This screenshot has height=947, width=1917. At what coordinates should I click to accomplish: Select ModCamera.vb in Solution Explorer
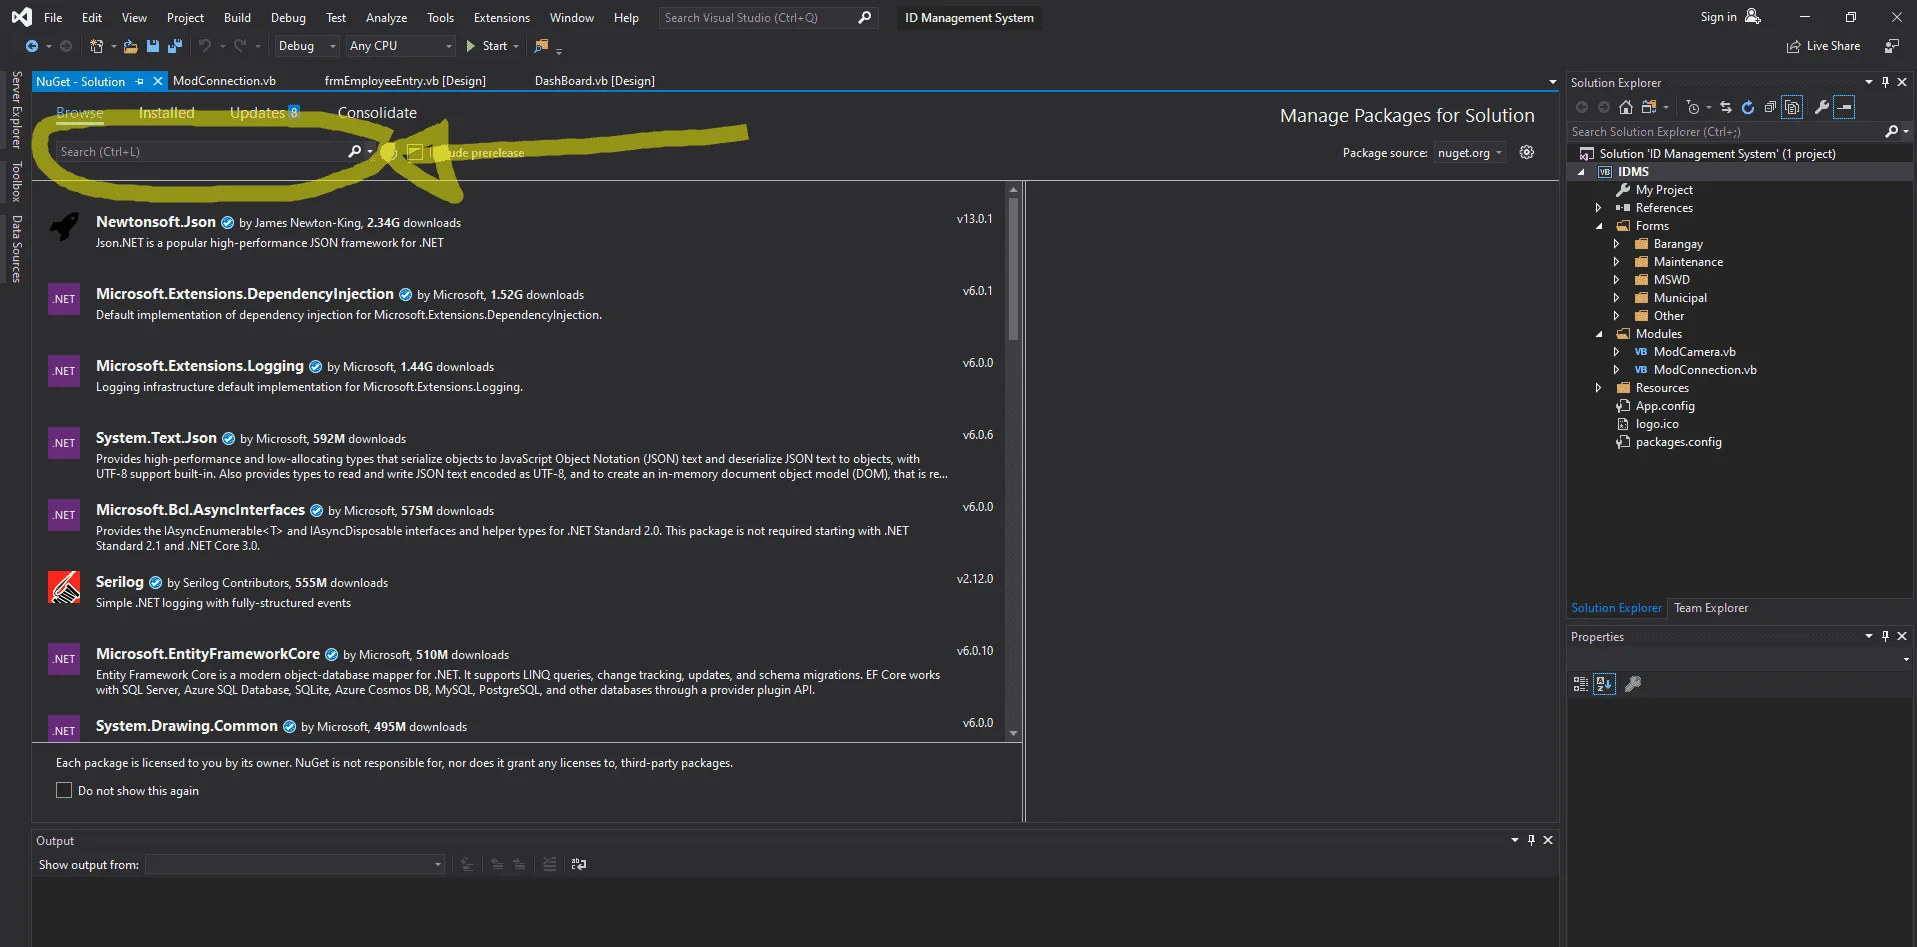point(1694,352)
